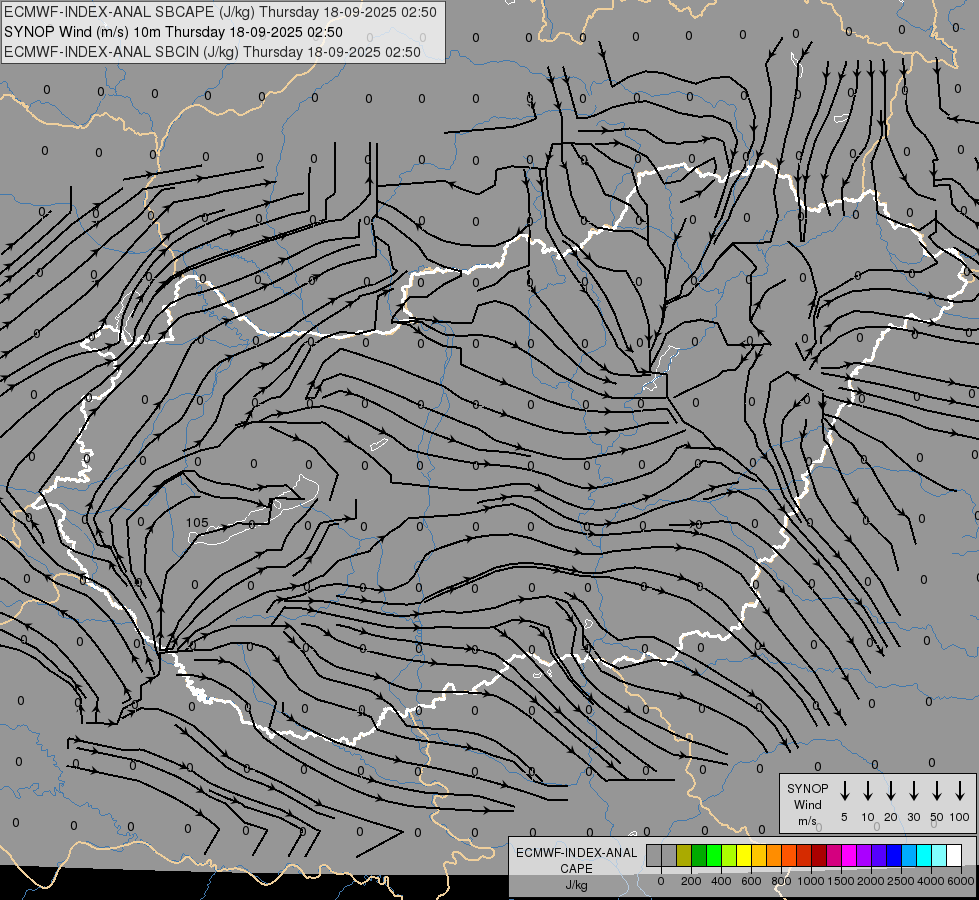Click the pure blue CAPE legend swatch

pyautogui.click(x=894, y=855)
